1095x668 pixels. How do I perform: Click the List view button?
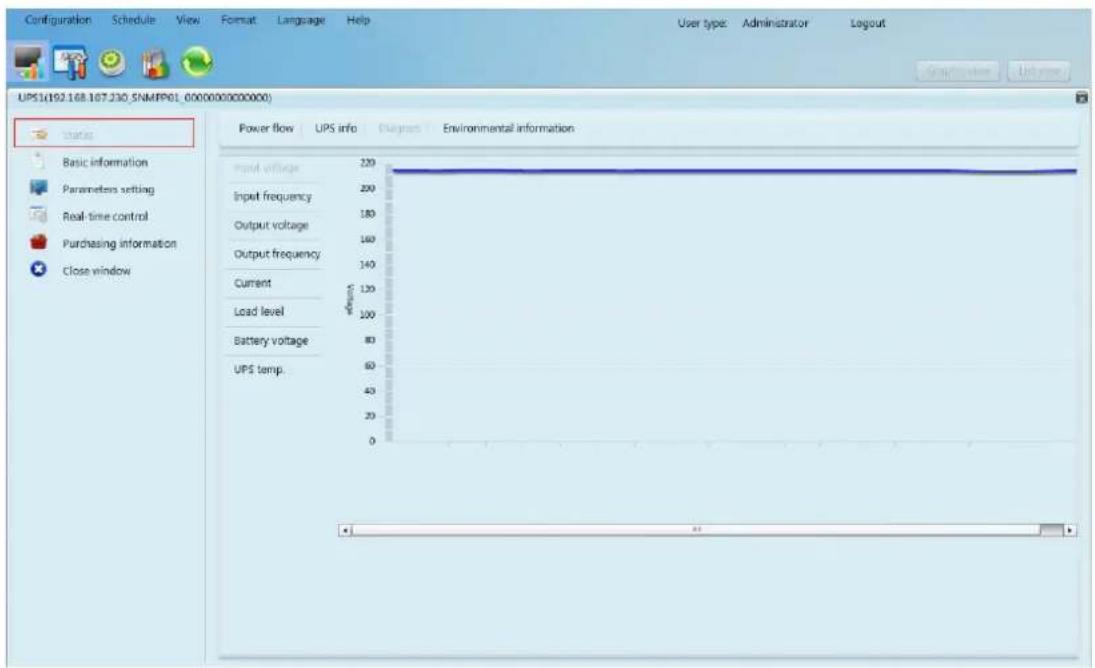click(1039, 71)
